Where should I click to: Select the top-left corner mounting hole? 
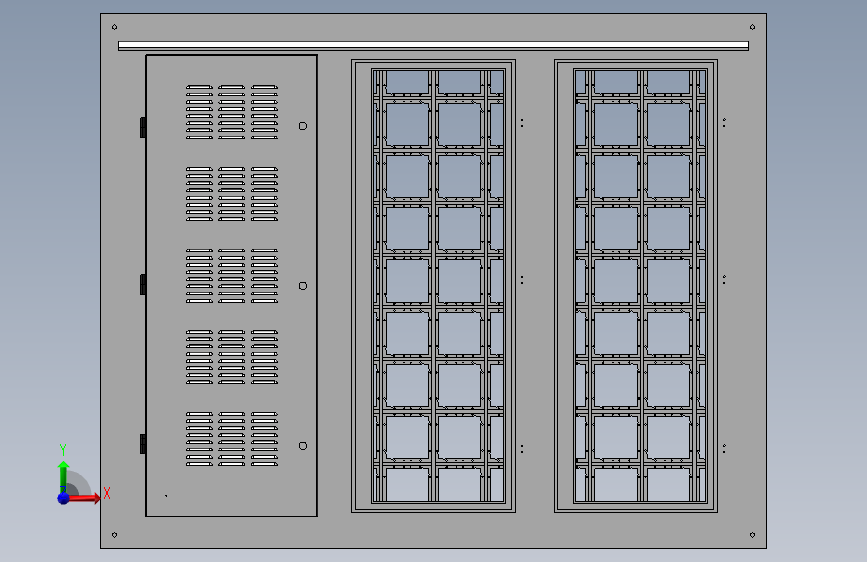tap(114, 27)
